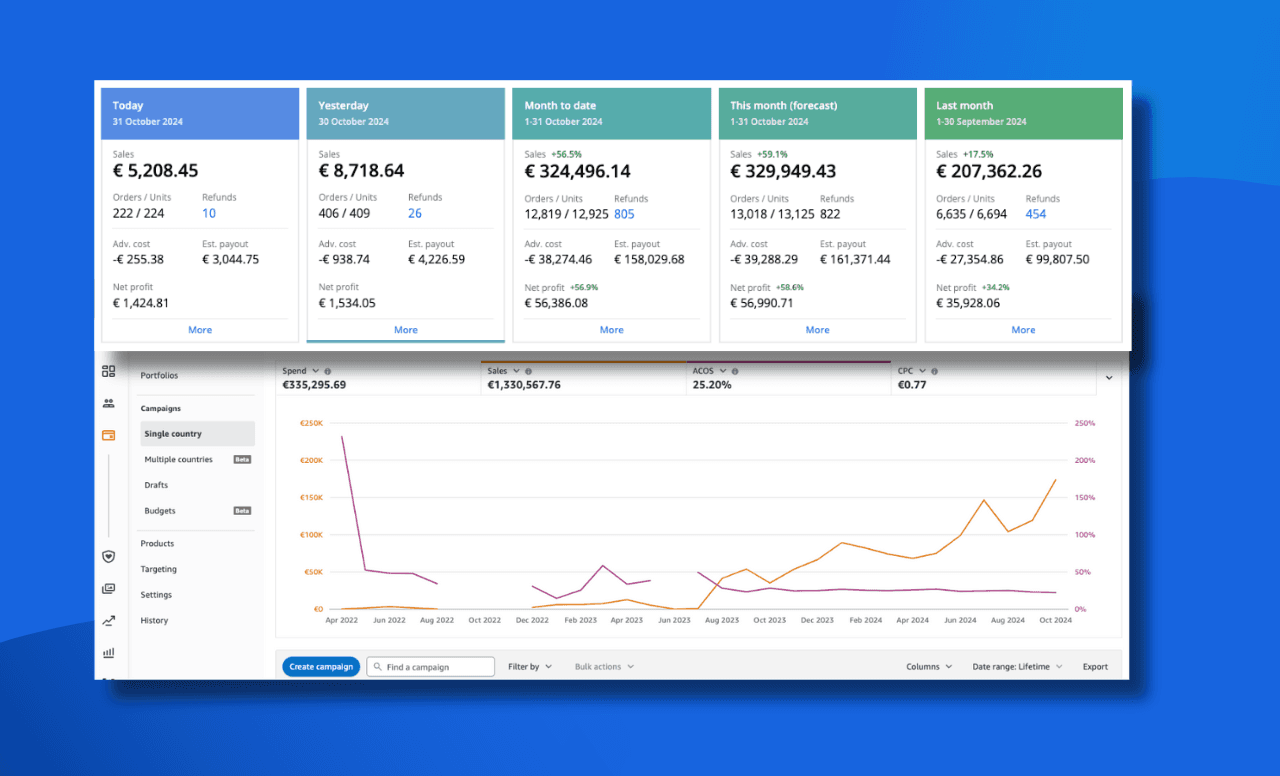Open the dashboard grid icon in sidebar
This screenshot has height=776, width=1280.
(x=108, y=371)
